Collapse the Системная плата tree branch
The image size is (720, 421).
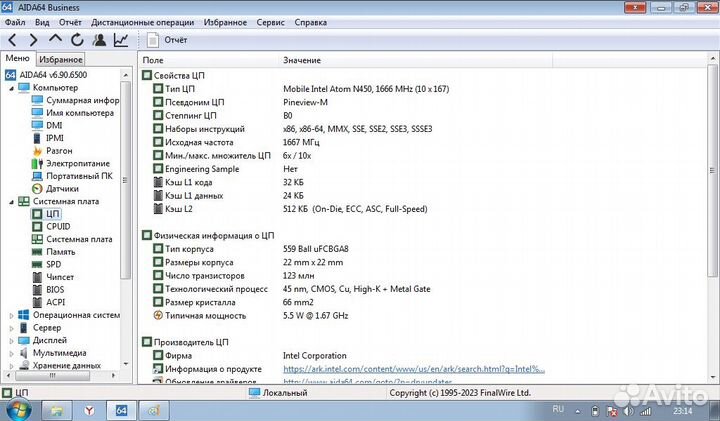click(x=11, y=202)
